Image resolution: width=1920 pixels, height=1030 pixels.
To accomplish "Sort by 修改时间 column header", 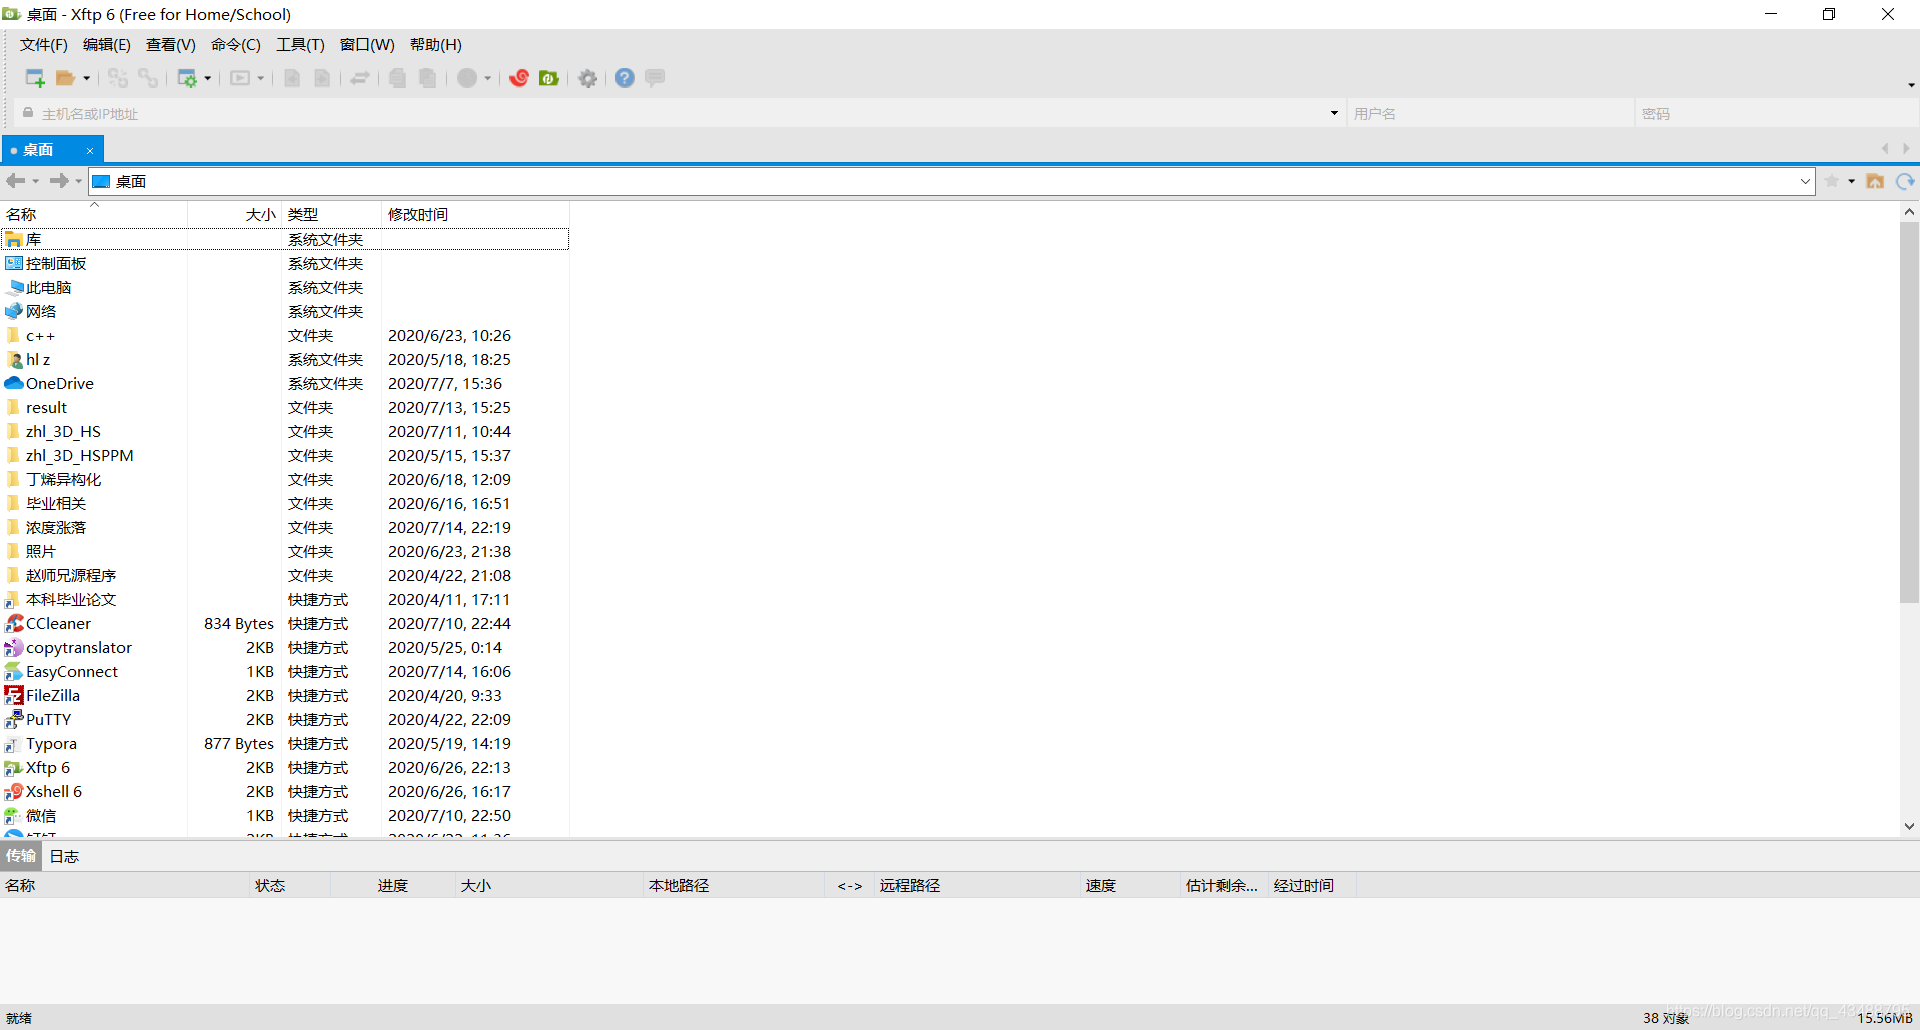I will (475, 215).
